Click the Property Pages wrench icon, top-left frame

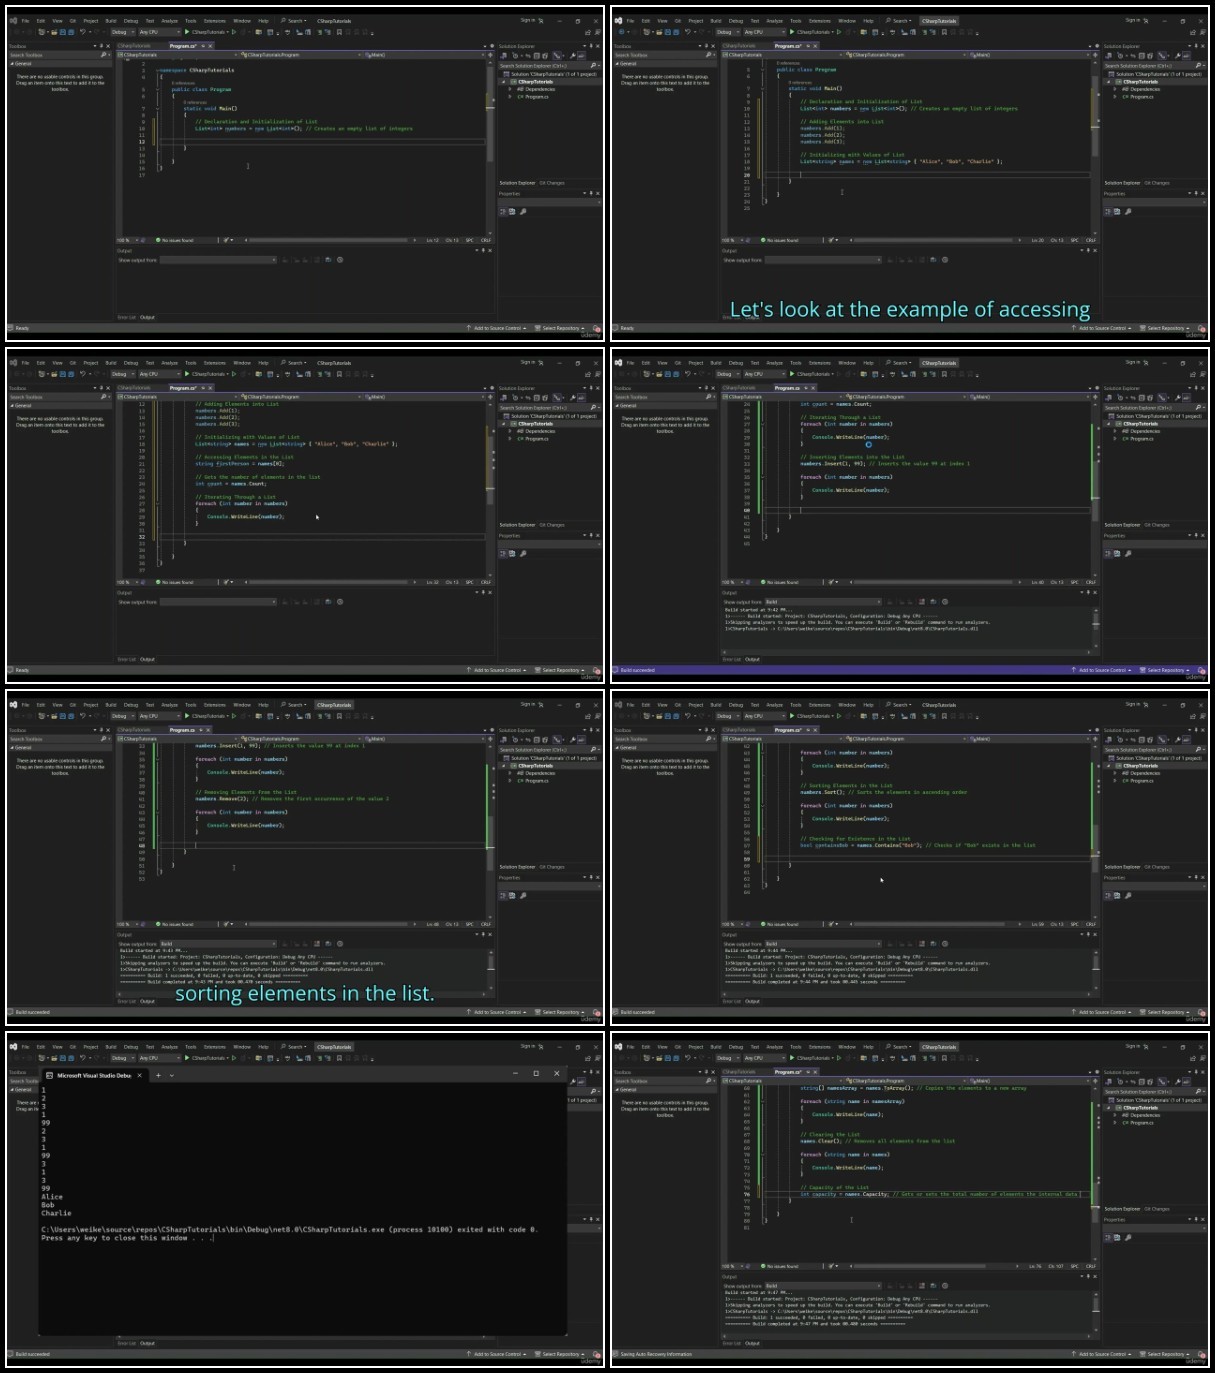click(x=523, y=211)
